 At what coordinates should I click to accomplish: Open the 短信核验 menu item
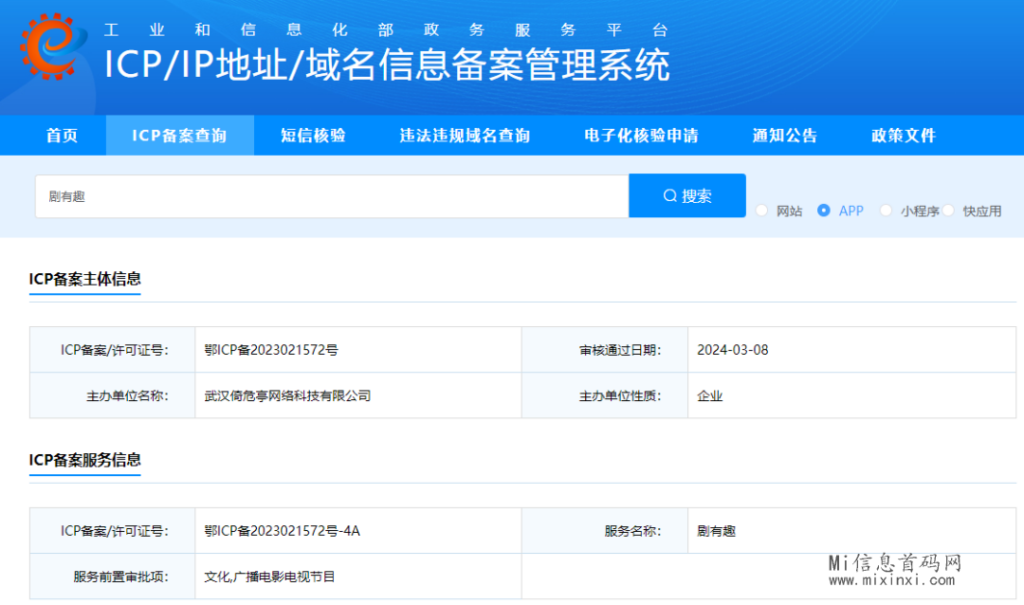(313, 136)
